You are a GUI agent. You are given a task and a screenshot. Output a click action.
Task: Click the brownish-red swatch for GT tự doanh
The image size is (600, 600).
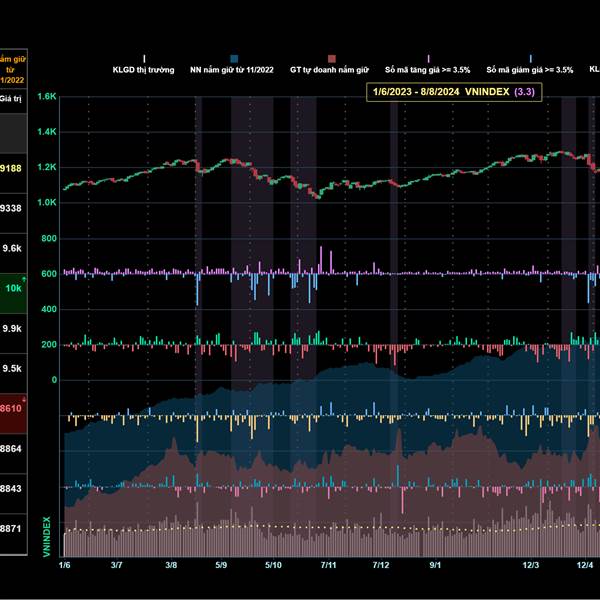pyautogui.click(x=332, y=59)
